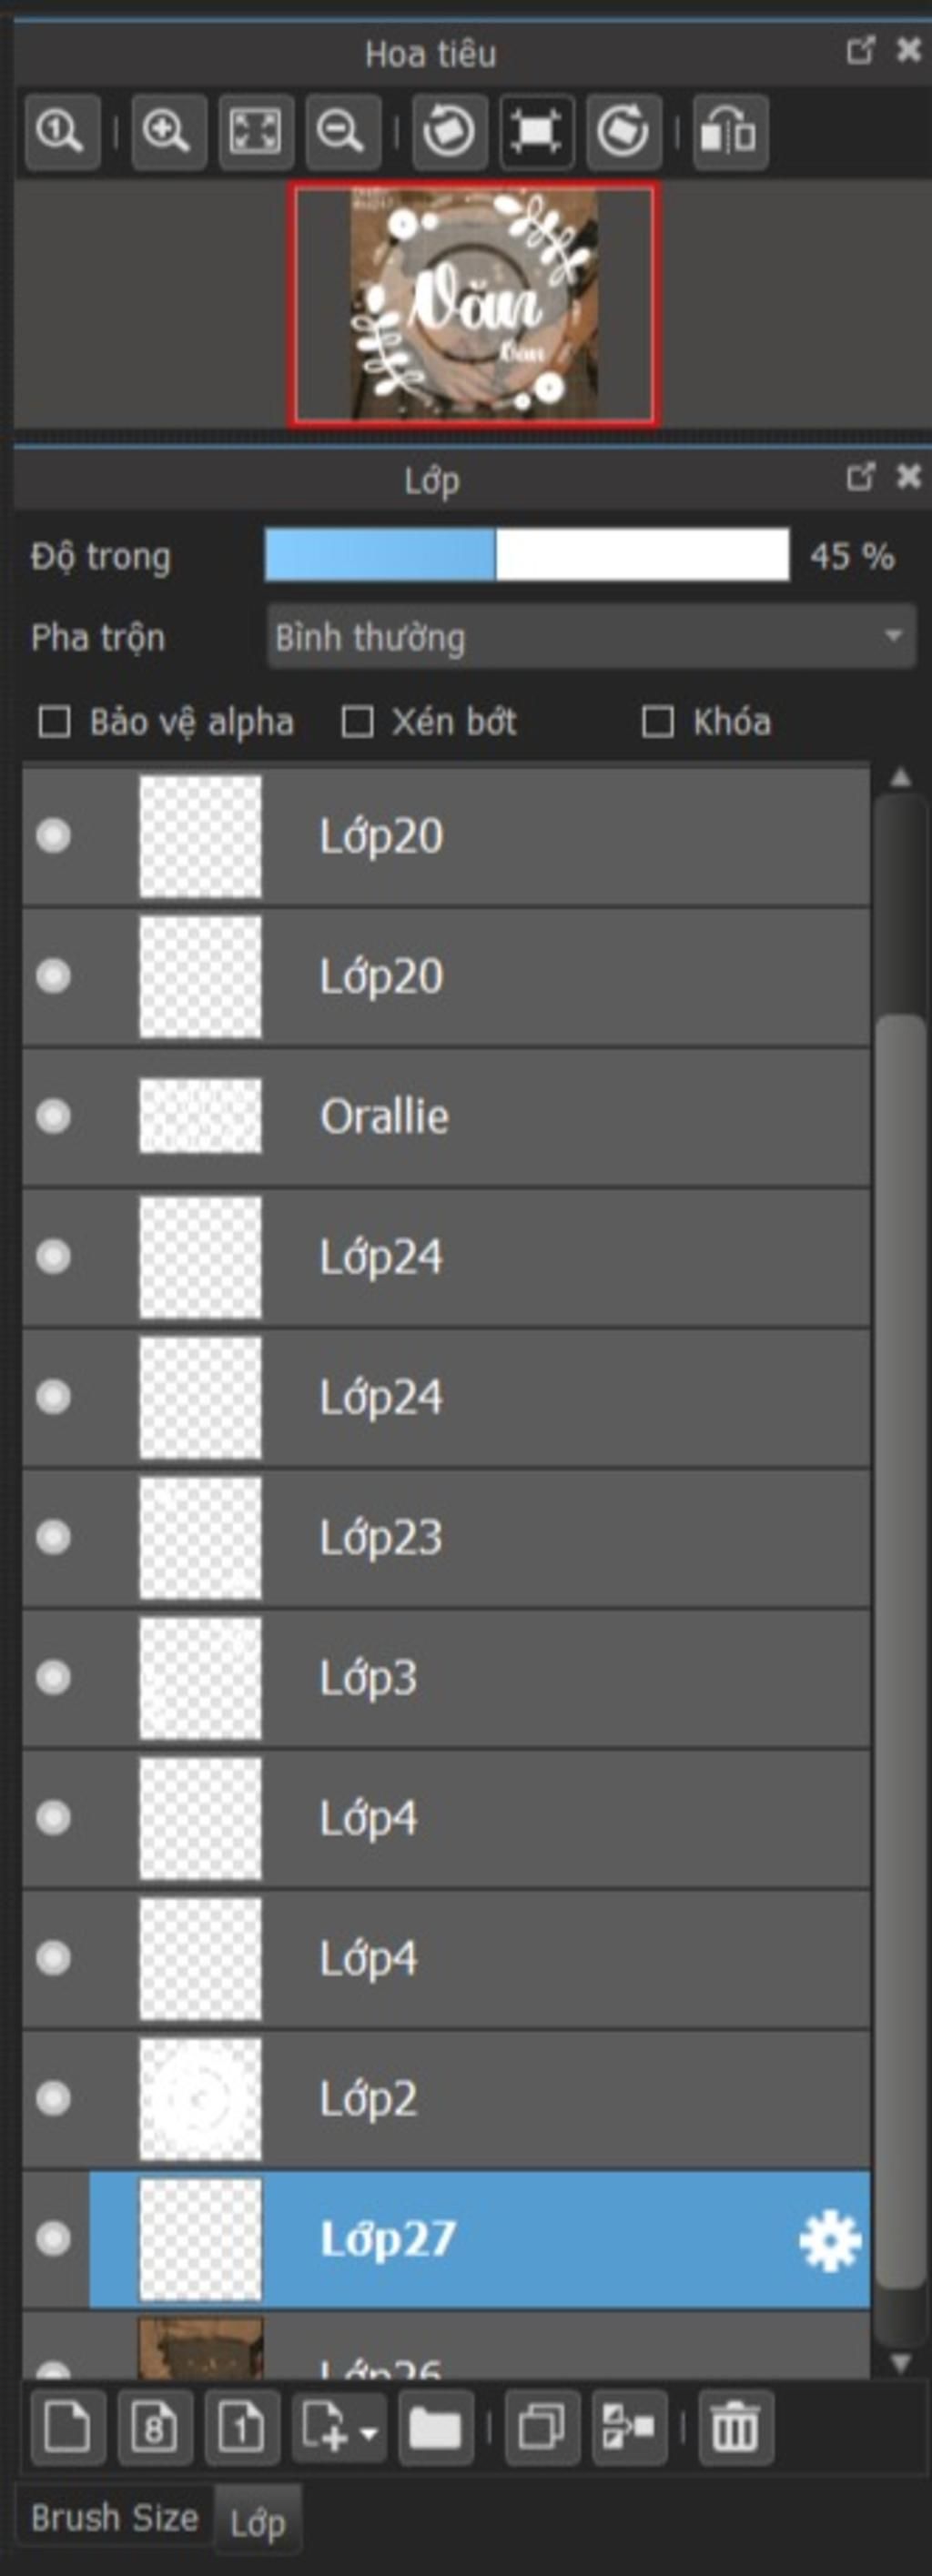932x2576 pixels.
Task: Hide the Orallie layer visibility dot
Action: tap(53, 1115)
